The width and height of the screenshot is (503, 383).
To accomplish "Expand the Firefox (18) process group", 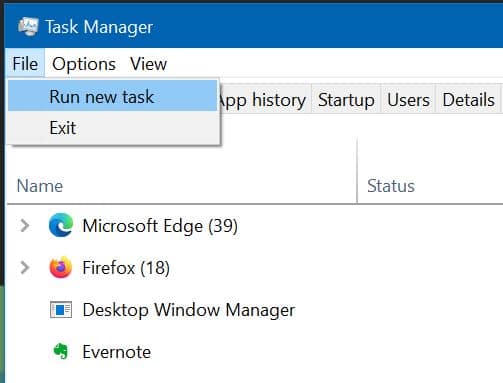I will 25,267.
